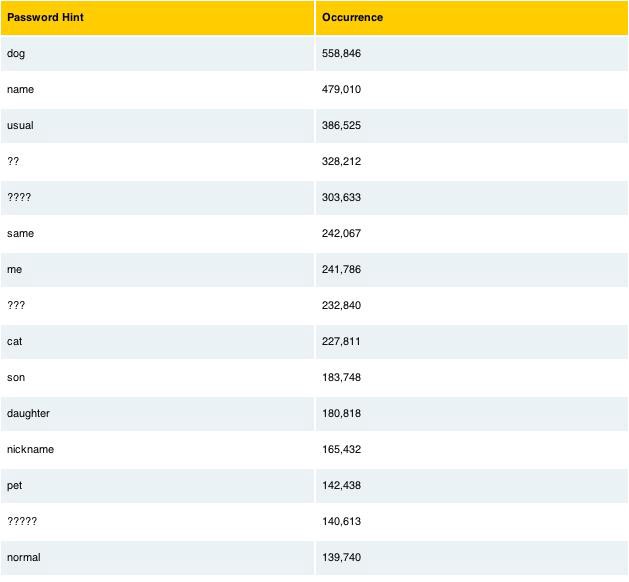
Task: Select the 'me' password hint cell
Action: (x=157, y=270)
